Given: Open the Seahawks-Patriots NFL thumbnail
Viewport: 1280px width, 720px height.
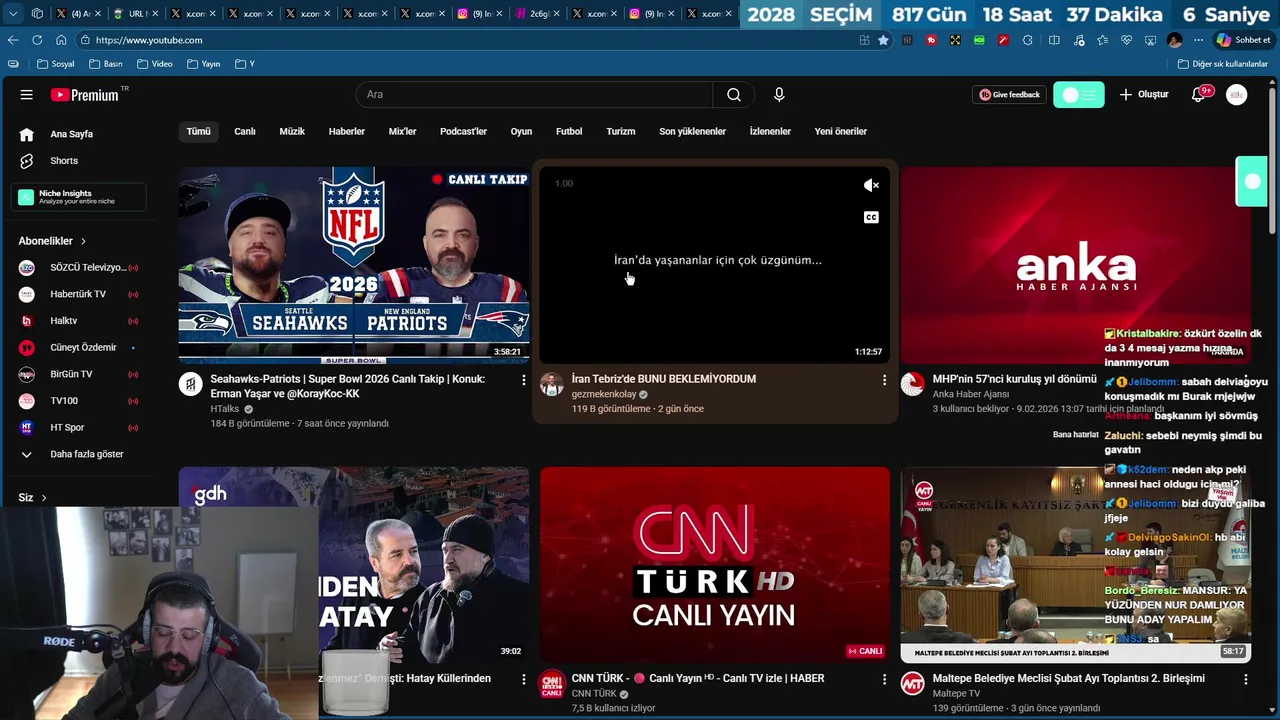Looking at the screenshot, I should click(x=354, y=265).
